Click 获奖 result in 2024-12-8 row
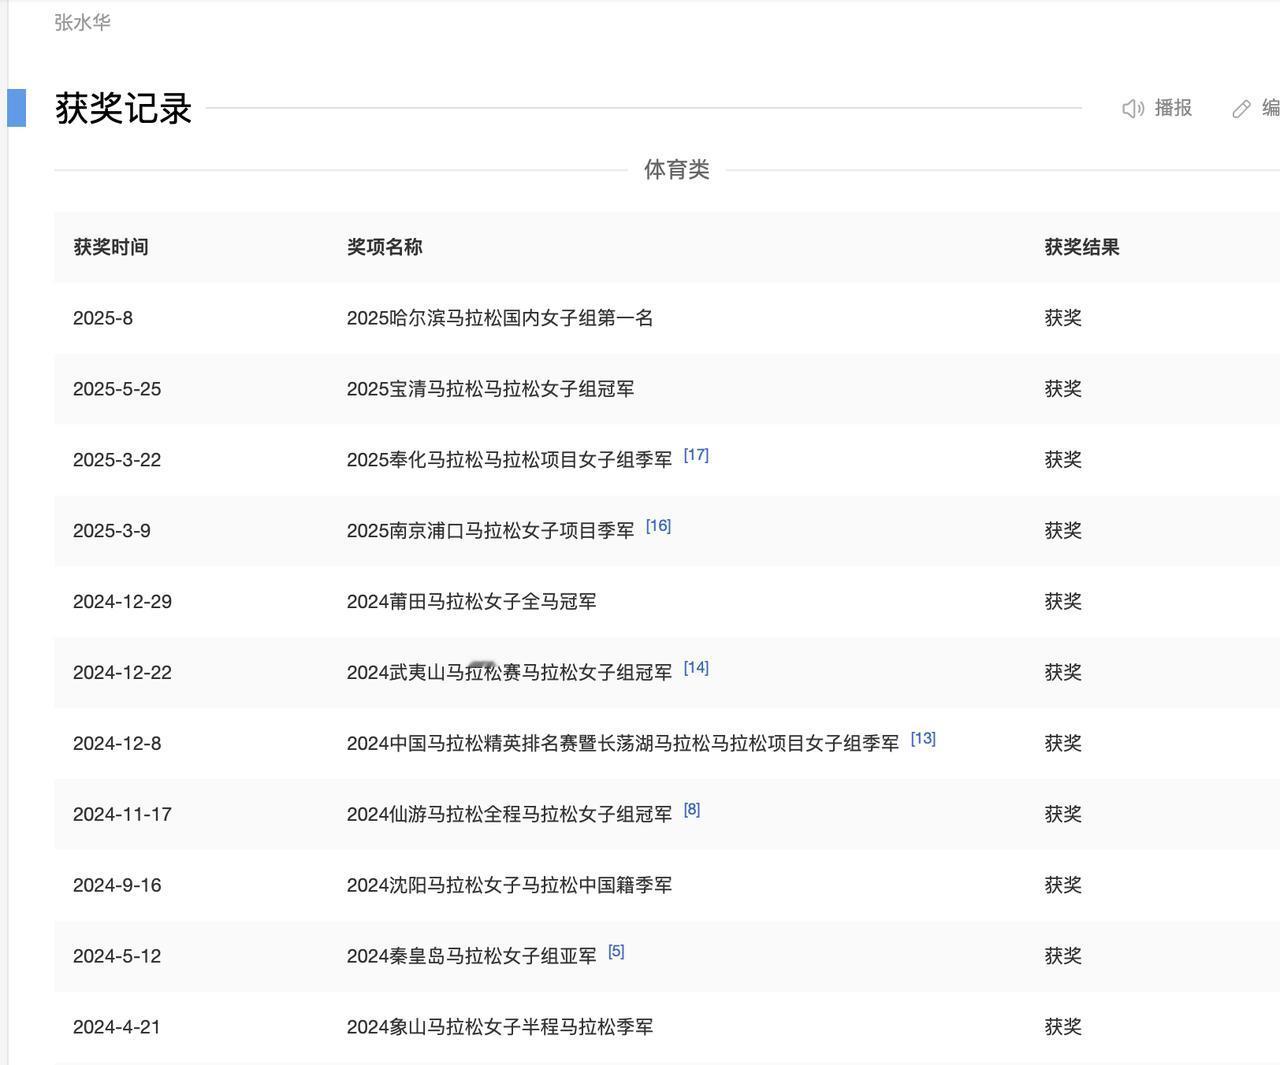Viewport: 1280px width, 1065px height. coord(1063,744)
